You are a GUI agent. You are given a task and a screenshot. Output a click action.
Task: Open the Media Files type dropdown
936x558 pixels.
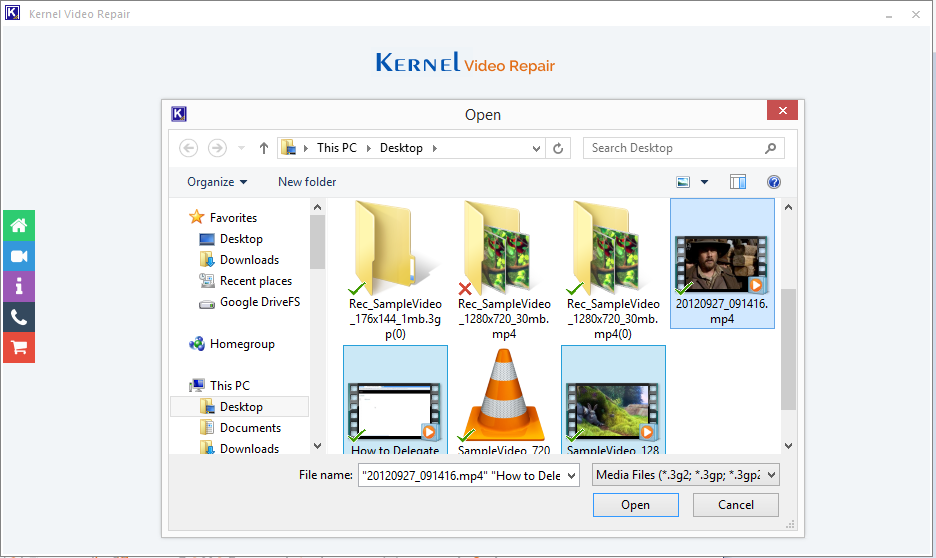686,475
